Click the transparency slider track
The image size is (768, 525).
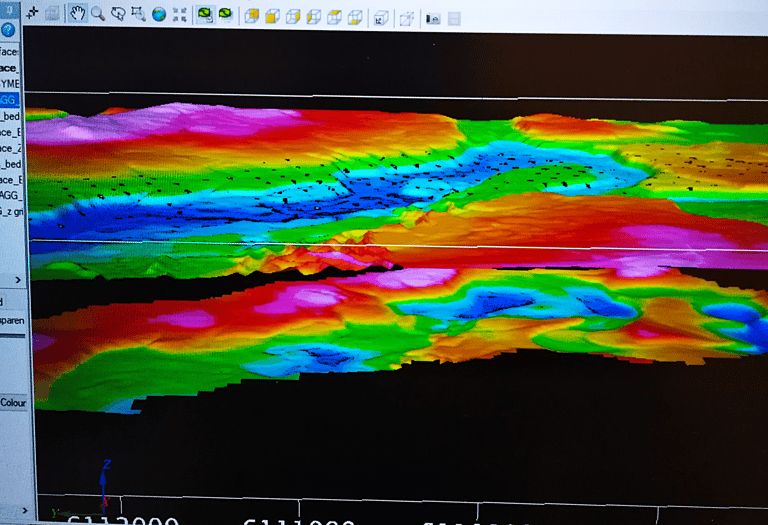(13, 336)
